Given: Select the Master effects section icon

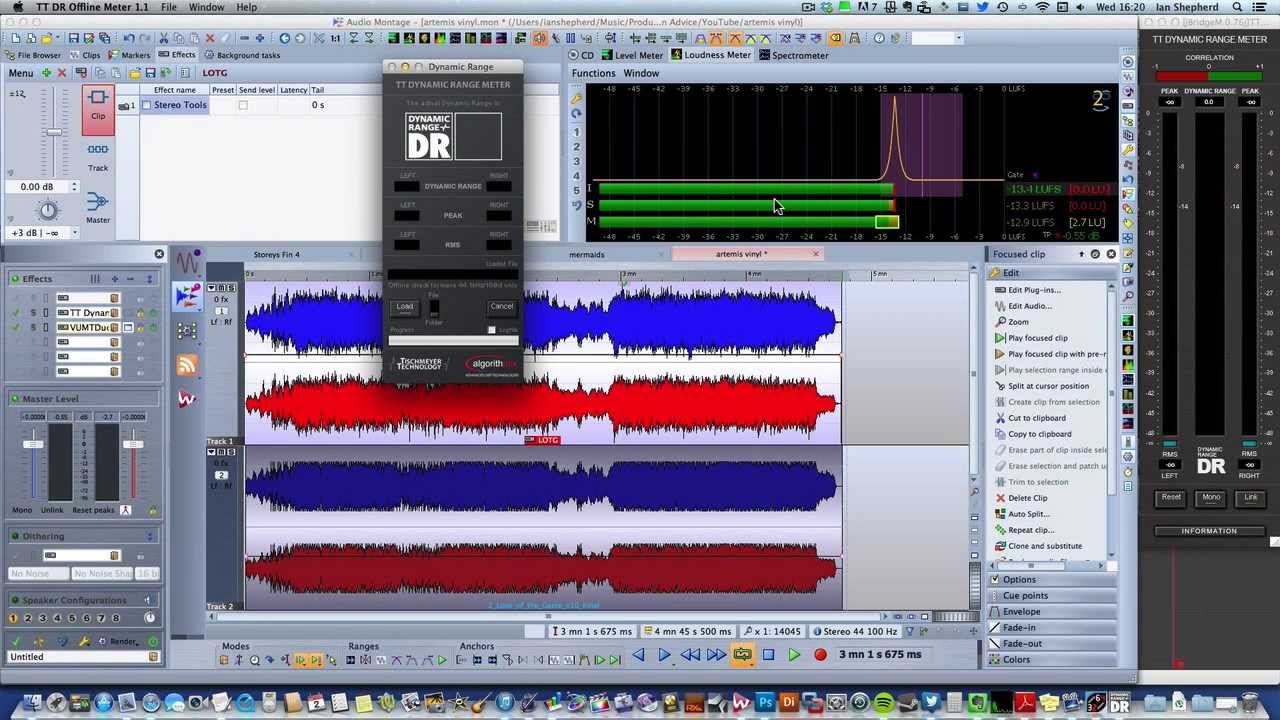Looking at the screenshot, I should coord(98,200).
